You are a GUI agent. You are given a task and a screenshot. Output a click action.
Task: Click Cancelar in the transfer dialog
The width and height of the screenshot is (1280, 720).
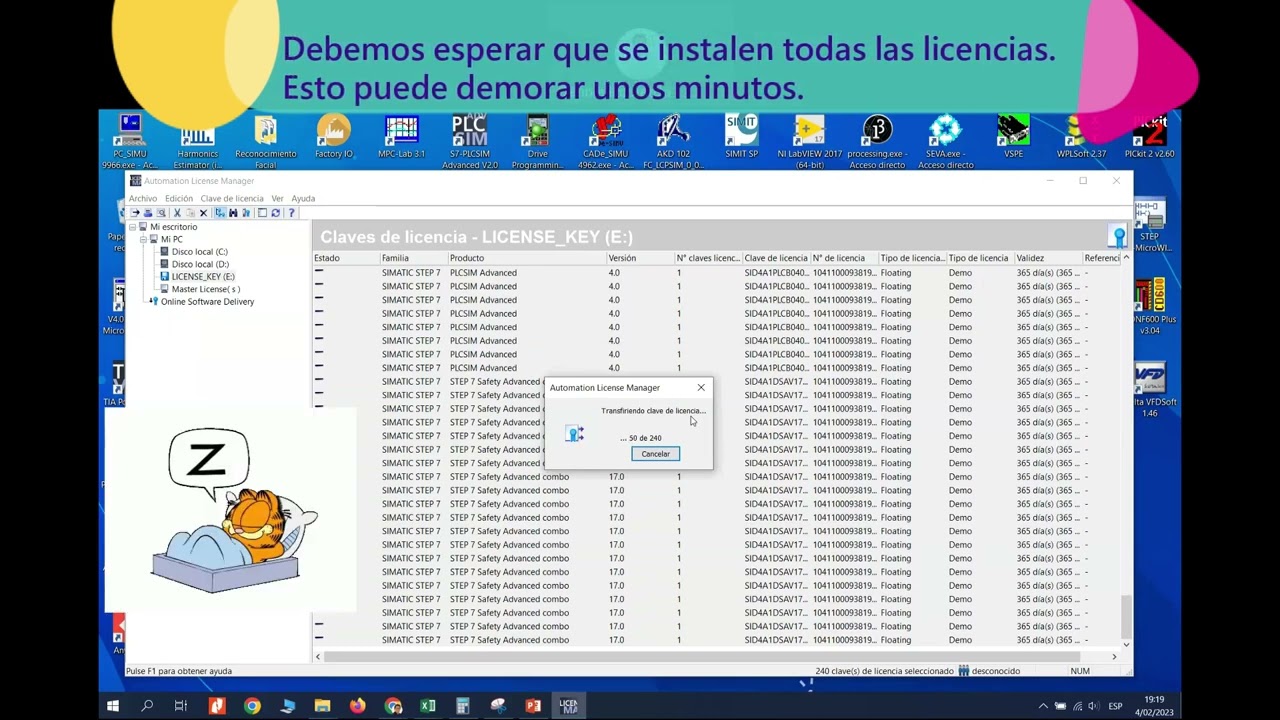(655, 454)
